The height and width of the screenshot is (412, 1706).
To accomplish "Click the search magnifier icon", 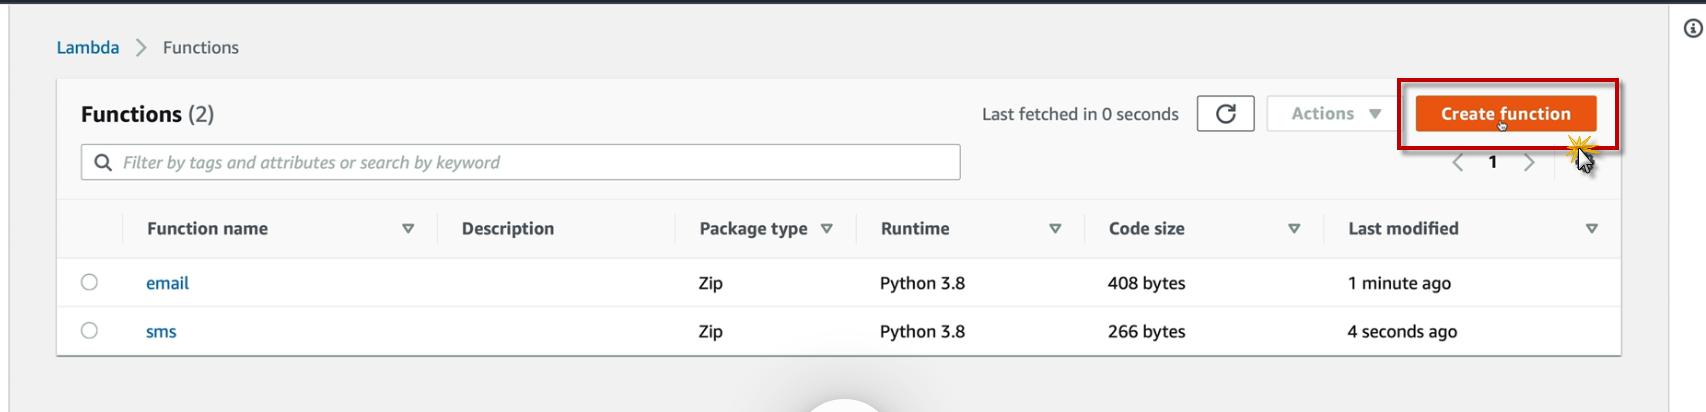I will 103,163.
